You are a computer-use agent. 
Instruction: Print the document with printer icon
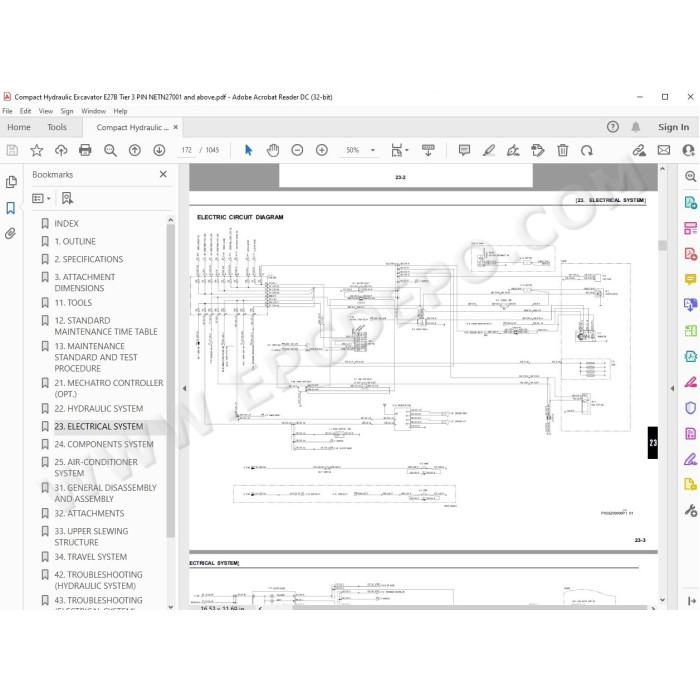pyautogui.click(x=85, y=150)
